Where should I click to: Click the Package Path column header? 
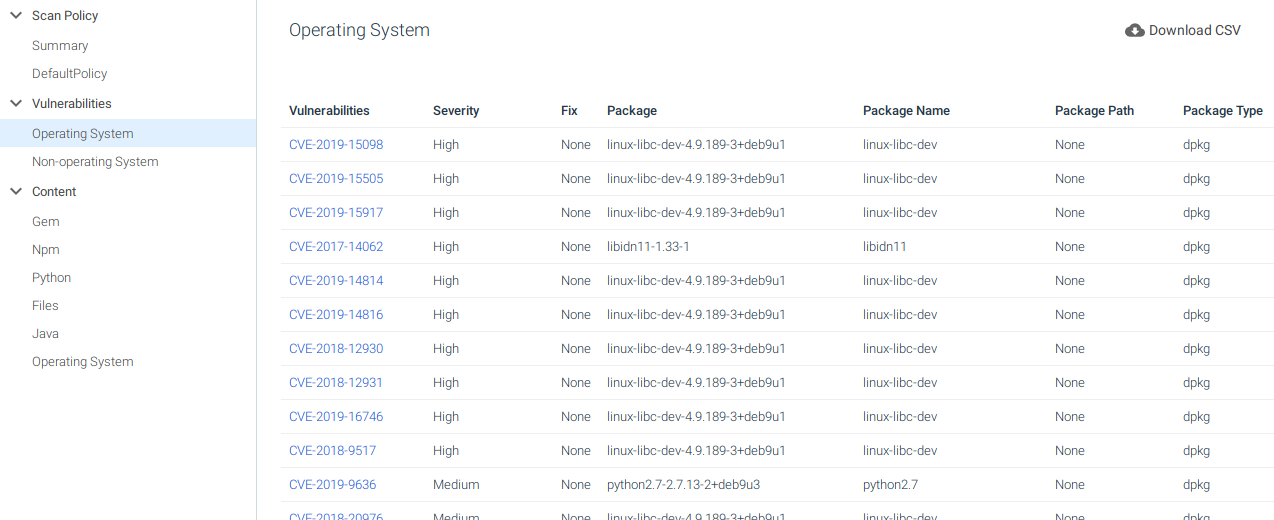(x=1094, y=111)
